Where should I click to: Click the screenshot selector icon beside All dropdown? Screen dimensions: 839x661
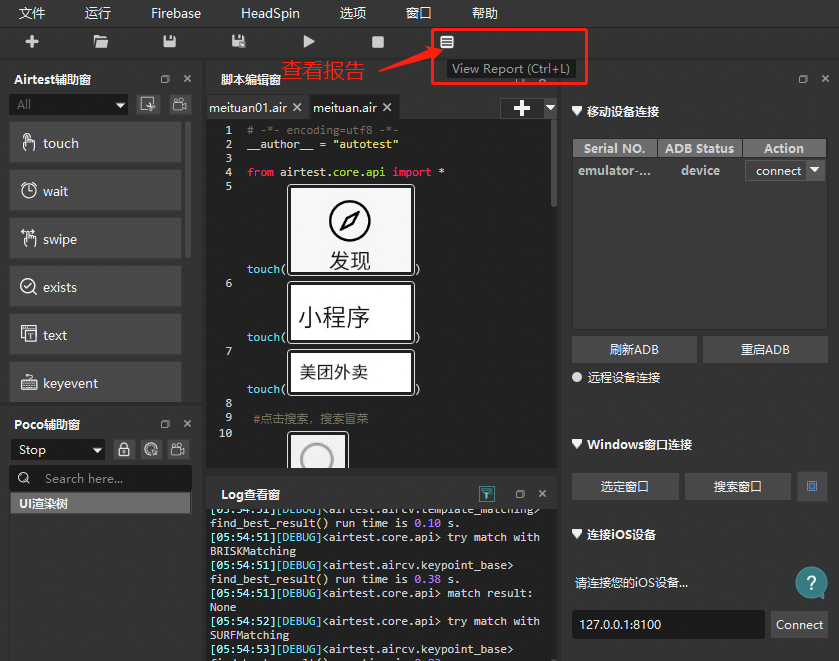click(x=148, y=104)
